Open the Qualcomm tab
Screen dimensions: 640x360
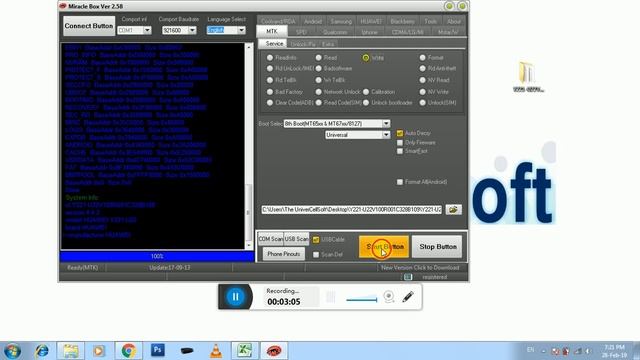tap(335, 32)
